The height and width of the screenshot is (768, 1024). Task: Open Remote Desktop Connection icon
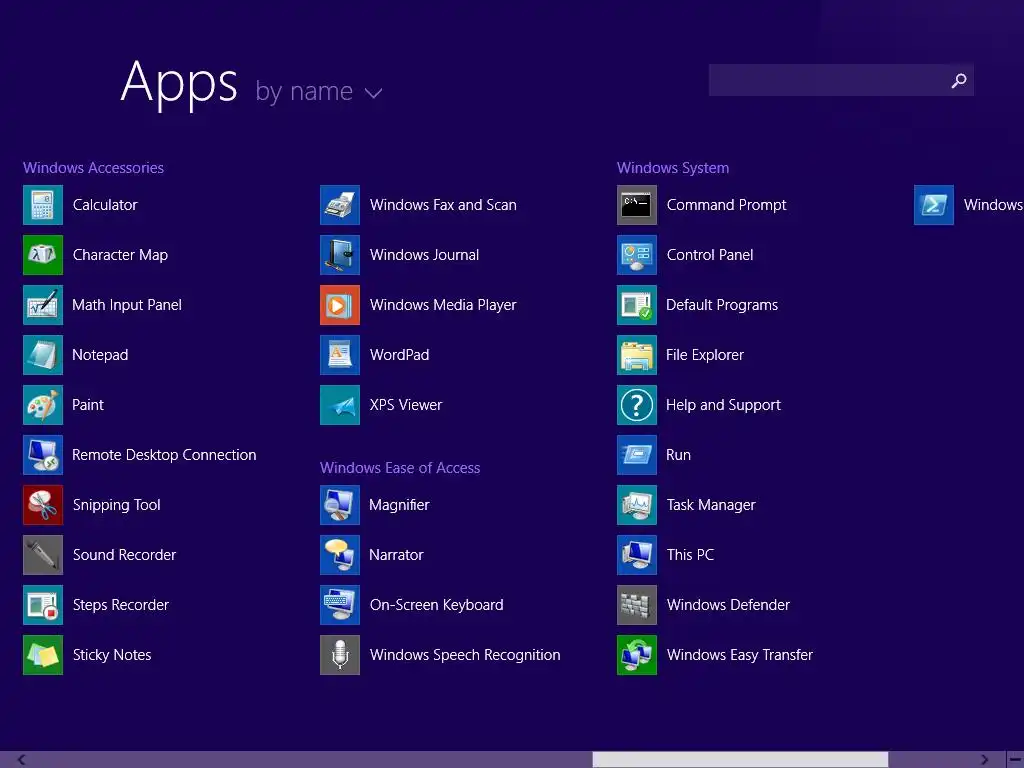[x=43, y=455]
